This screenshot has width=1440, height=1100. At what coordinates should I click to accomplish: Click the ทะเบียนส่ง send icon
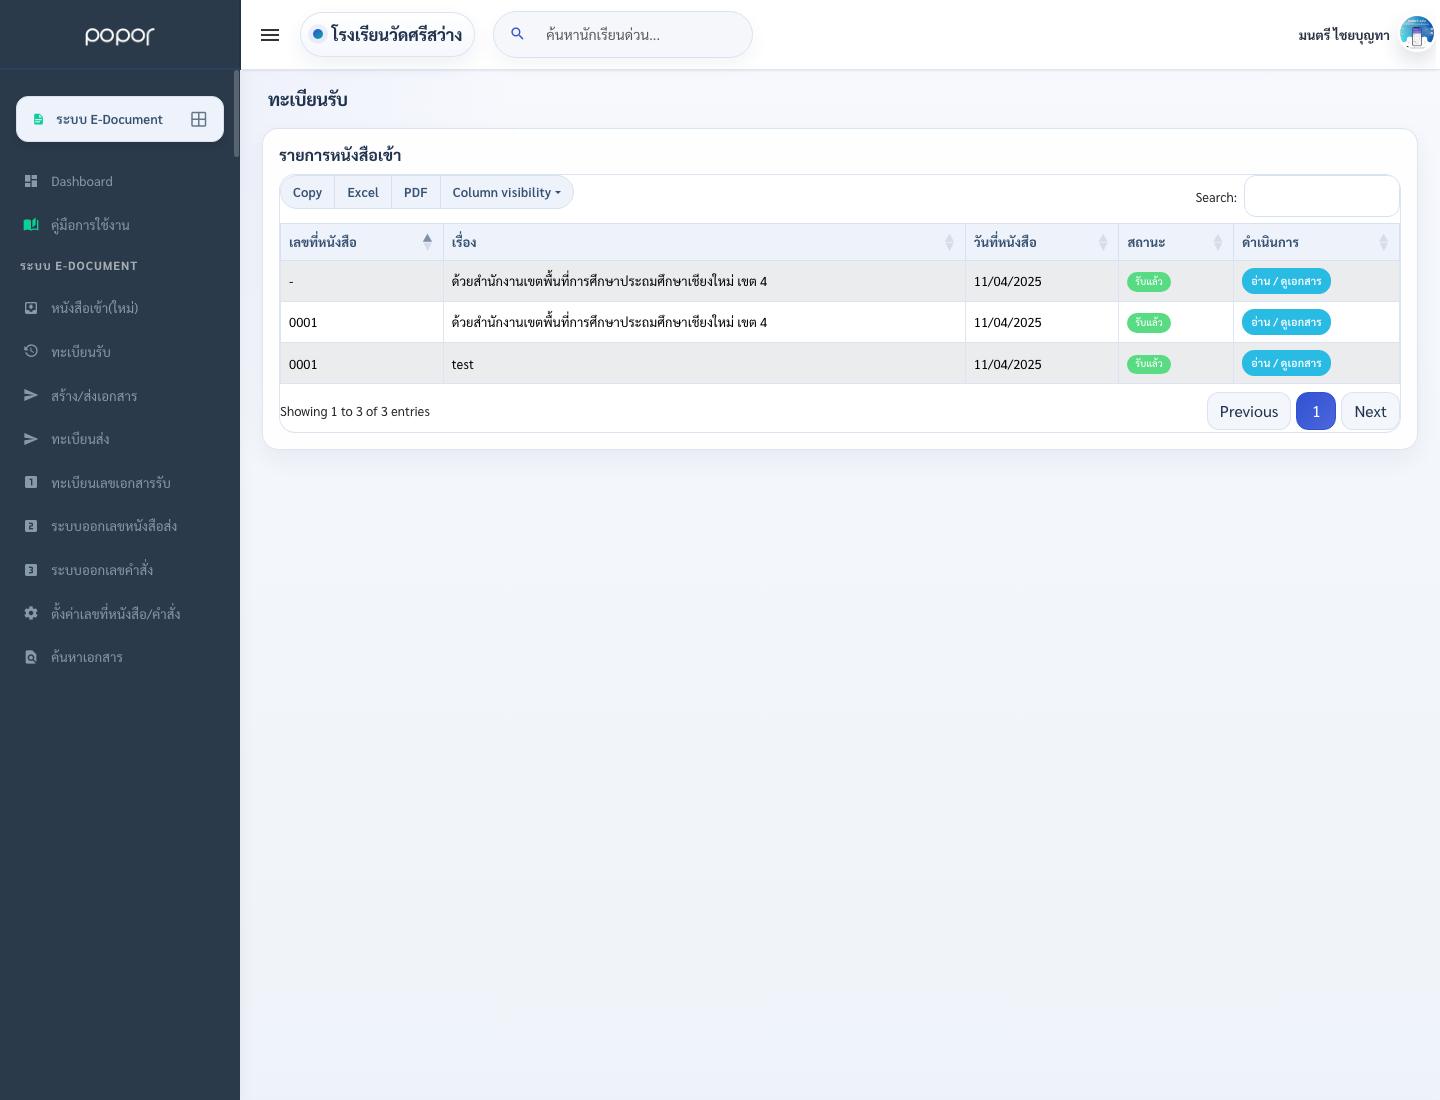(31, 439)
